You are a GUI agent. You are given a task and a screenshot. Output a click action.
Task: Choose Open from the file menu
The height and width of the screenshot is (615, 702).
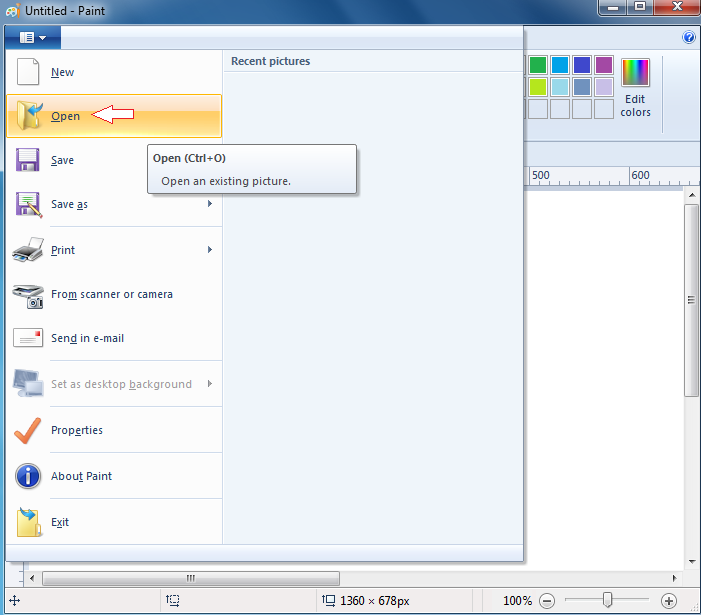[x=114, y=116]
